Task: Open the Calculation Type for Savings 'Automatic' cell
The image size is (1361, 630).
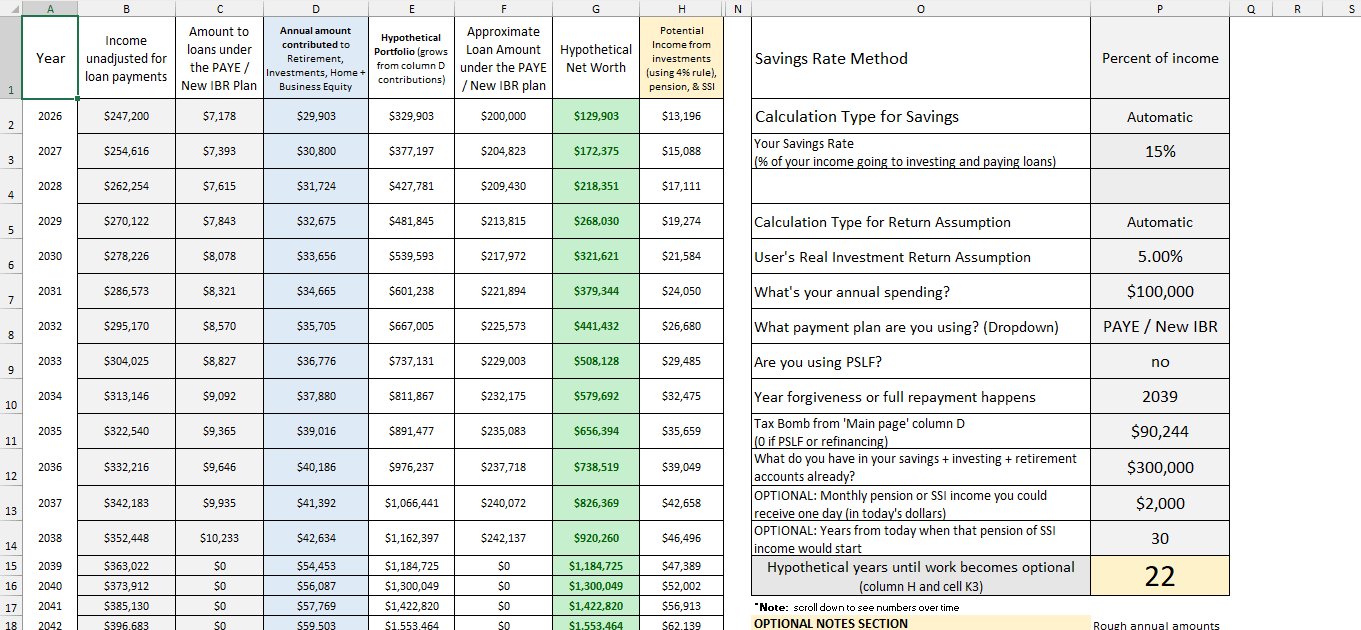Action: coord(1159,117)
